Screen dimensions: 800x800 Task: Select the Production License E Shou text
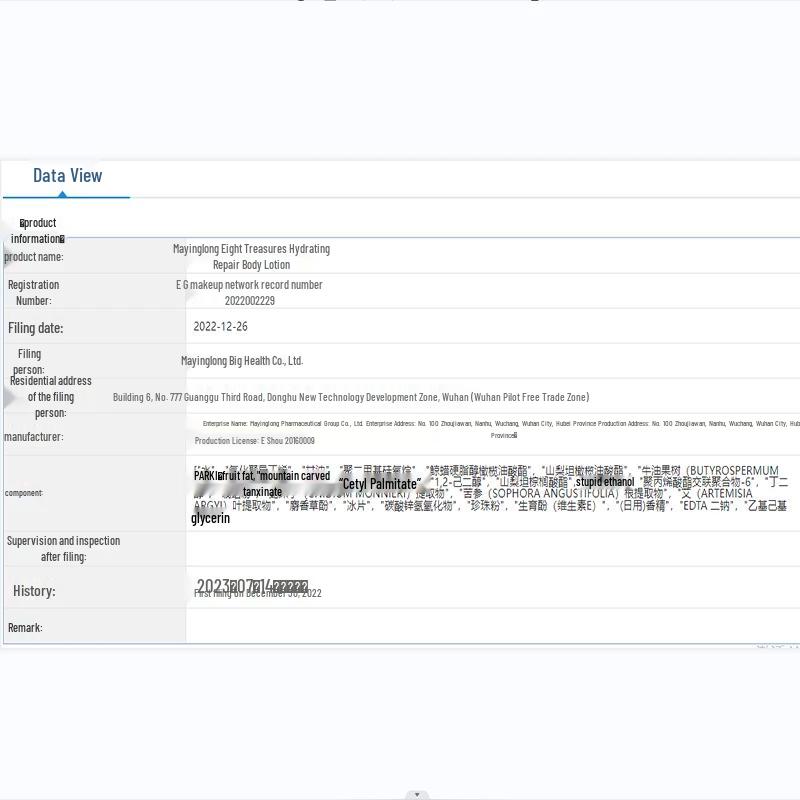point(254,441)
